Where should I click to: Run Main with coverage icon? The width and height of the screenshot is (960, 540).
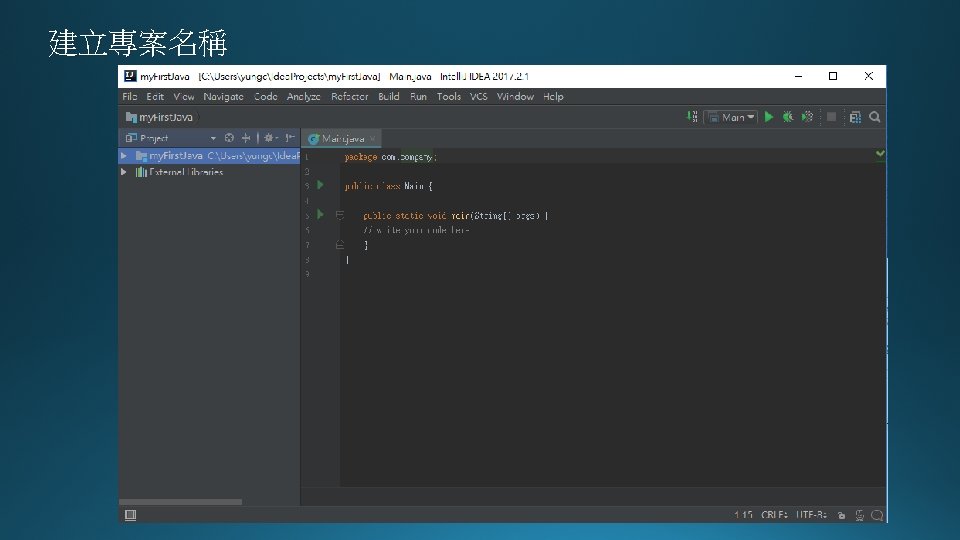807,117
